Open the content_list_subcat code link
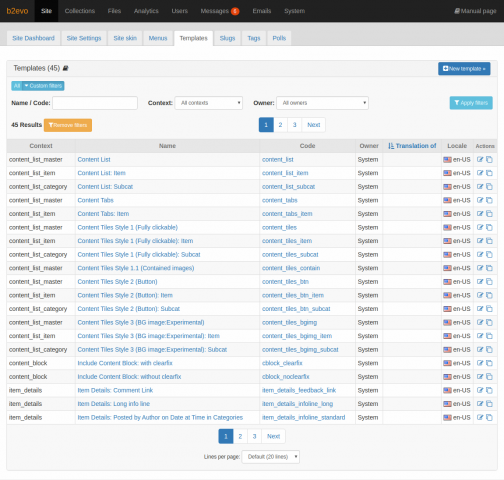The image size is (504, 480). click(x=288, y=187)
